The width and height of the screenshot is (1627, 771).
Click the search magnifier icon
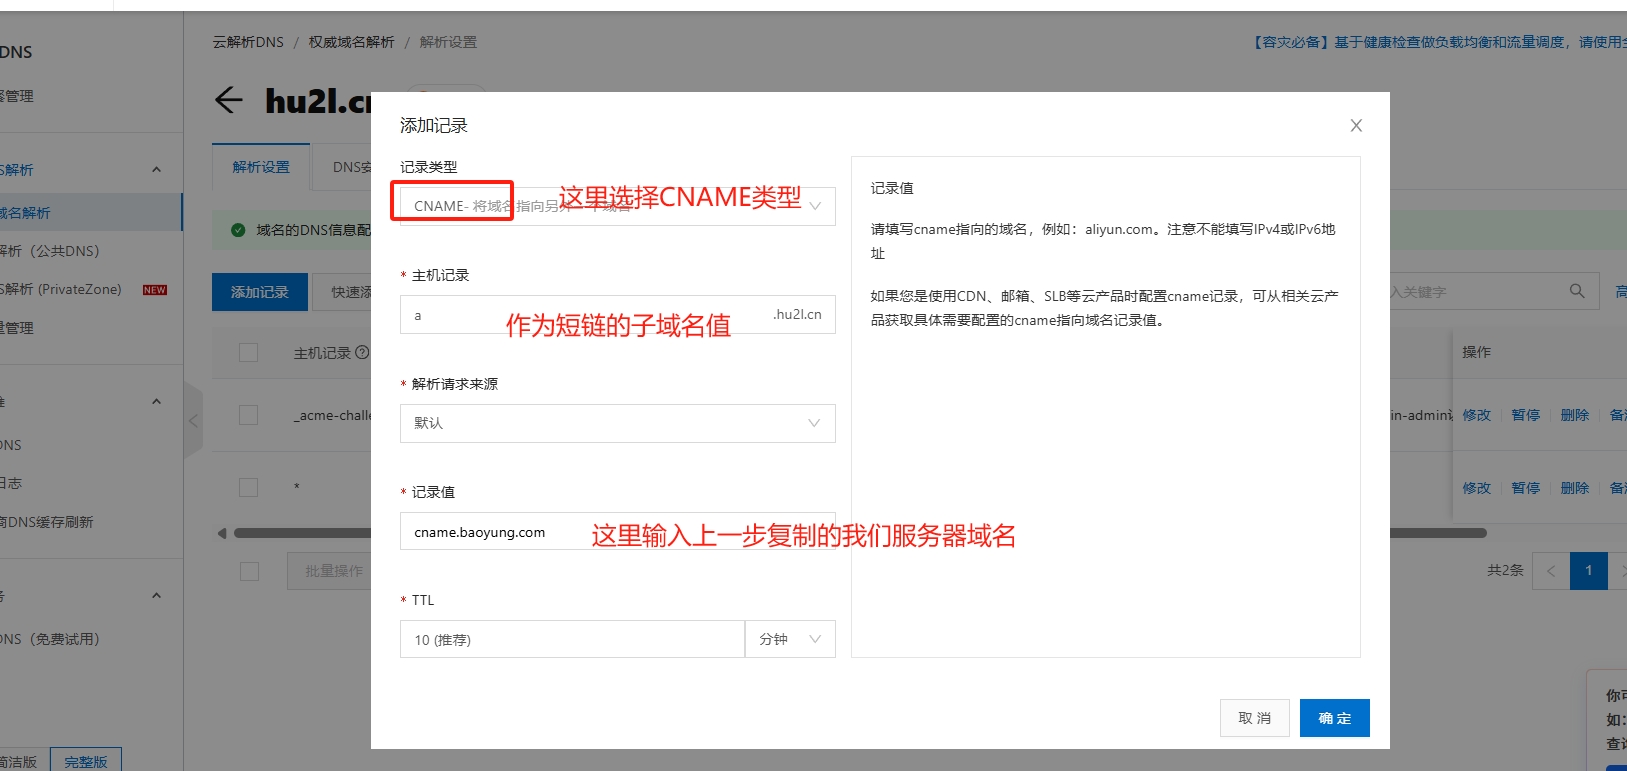pos(1577,291)
